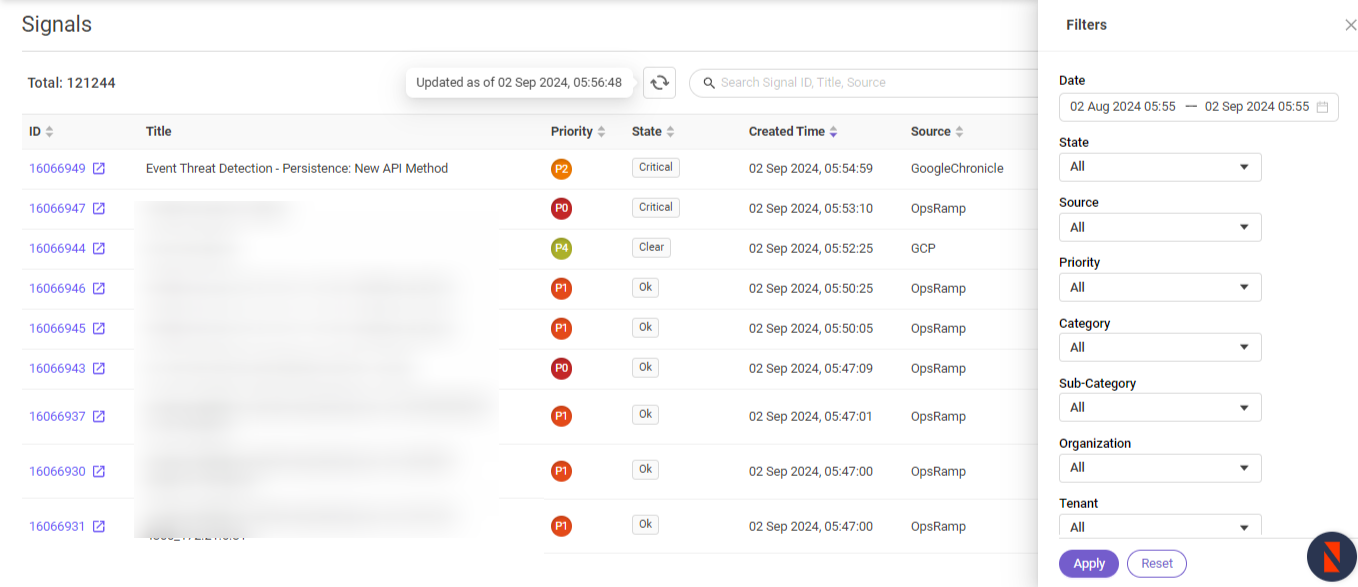The image size is (1358, 587).
Task: Open signal 16066949 via external link icon
Action: tap(99, 169)
